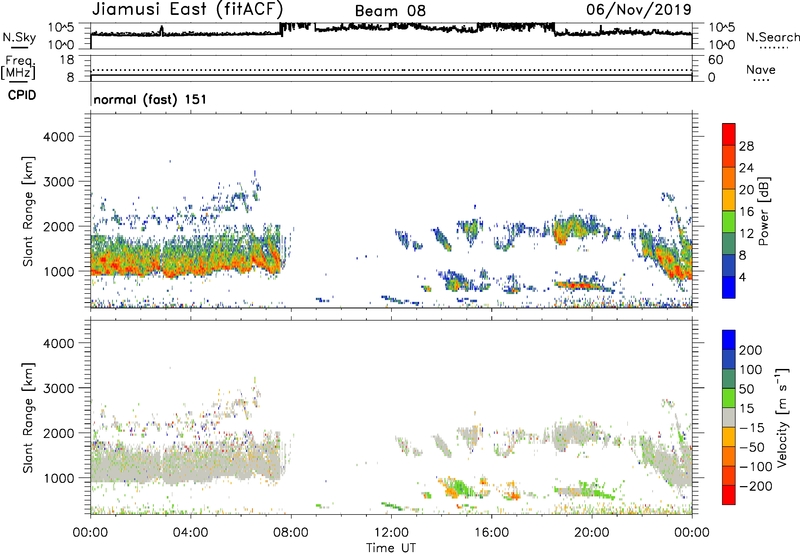Click the 'Beam 08' label
This screenshot has width=800, height=554.
point(390,11)
